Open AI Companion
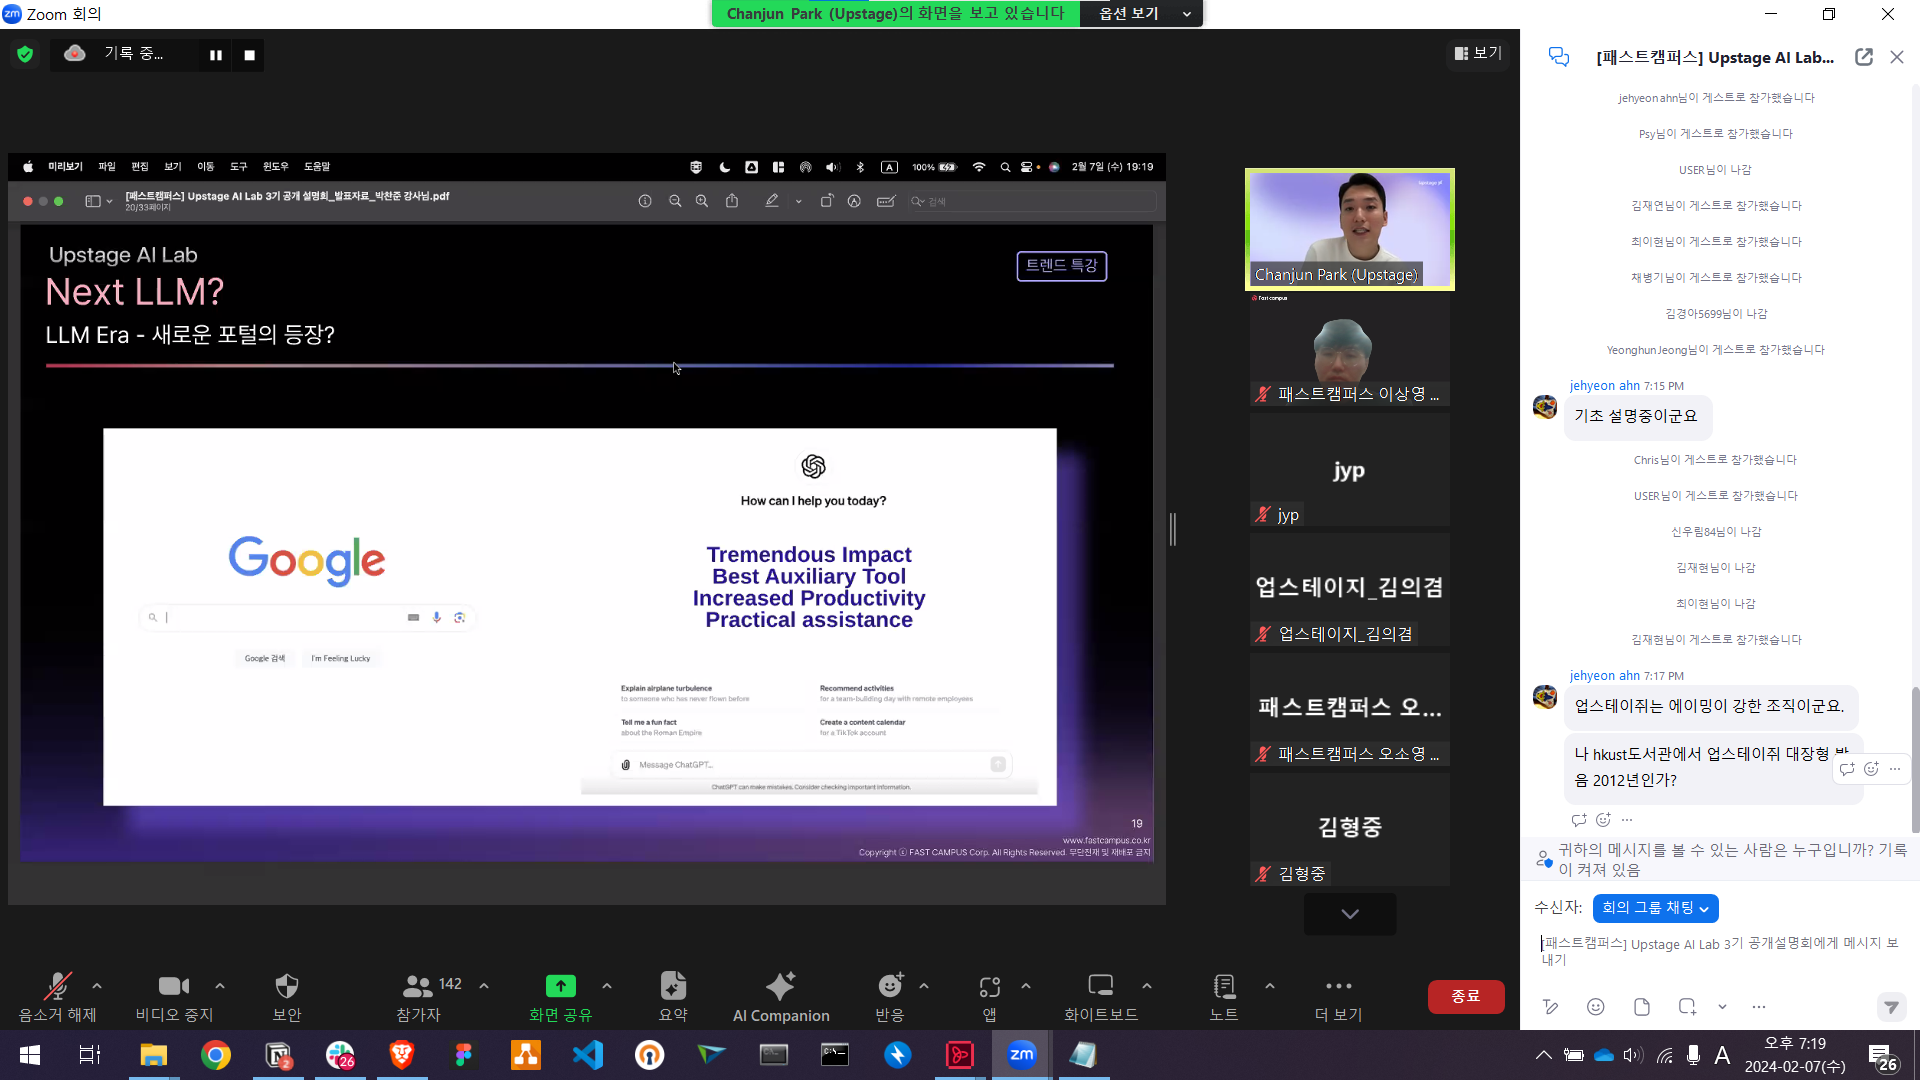The height and width of the screenshot is (1080, 1920). pos(780,997)
